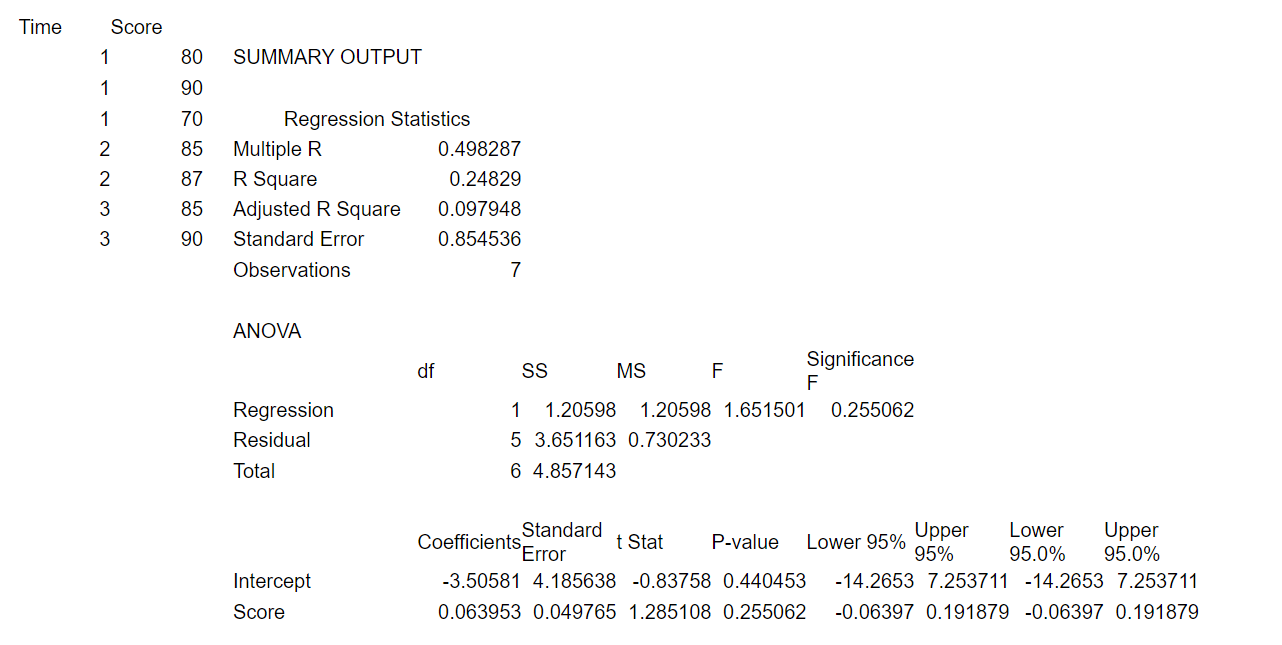The width and height of the screenshot is (1282, 645).
Task: Select the Score coefficient 0.063953
Action: [479, 612]
